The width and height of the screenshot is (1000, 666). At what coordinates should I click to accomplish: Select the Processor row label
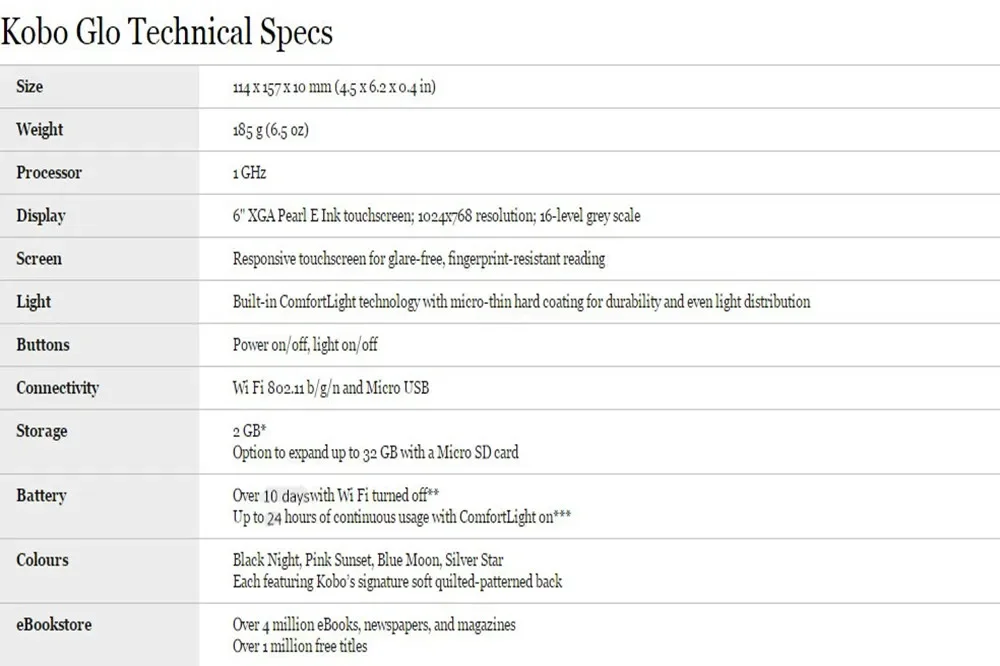[x=49, y=172]
